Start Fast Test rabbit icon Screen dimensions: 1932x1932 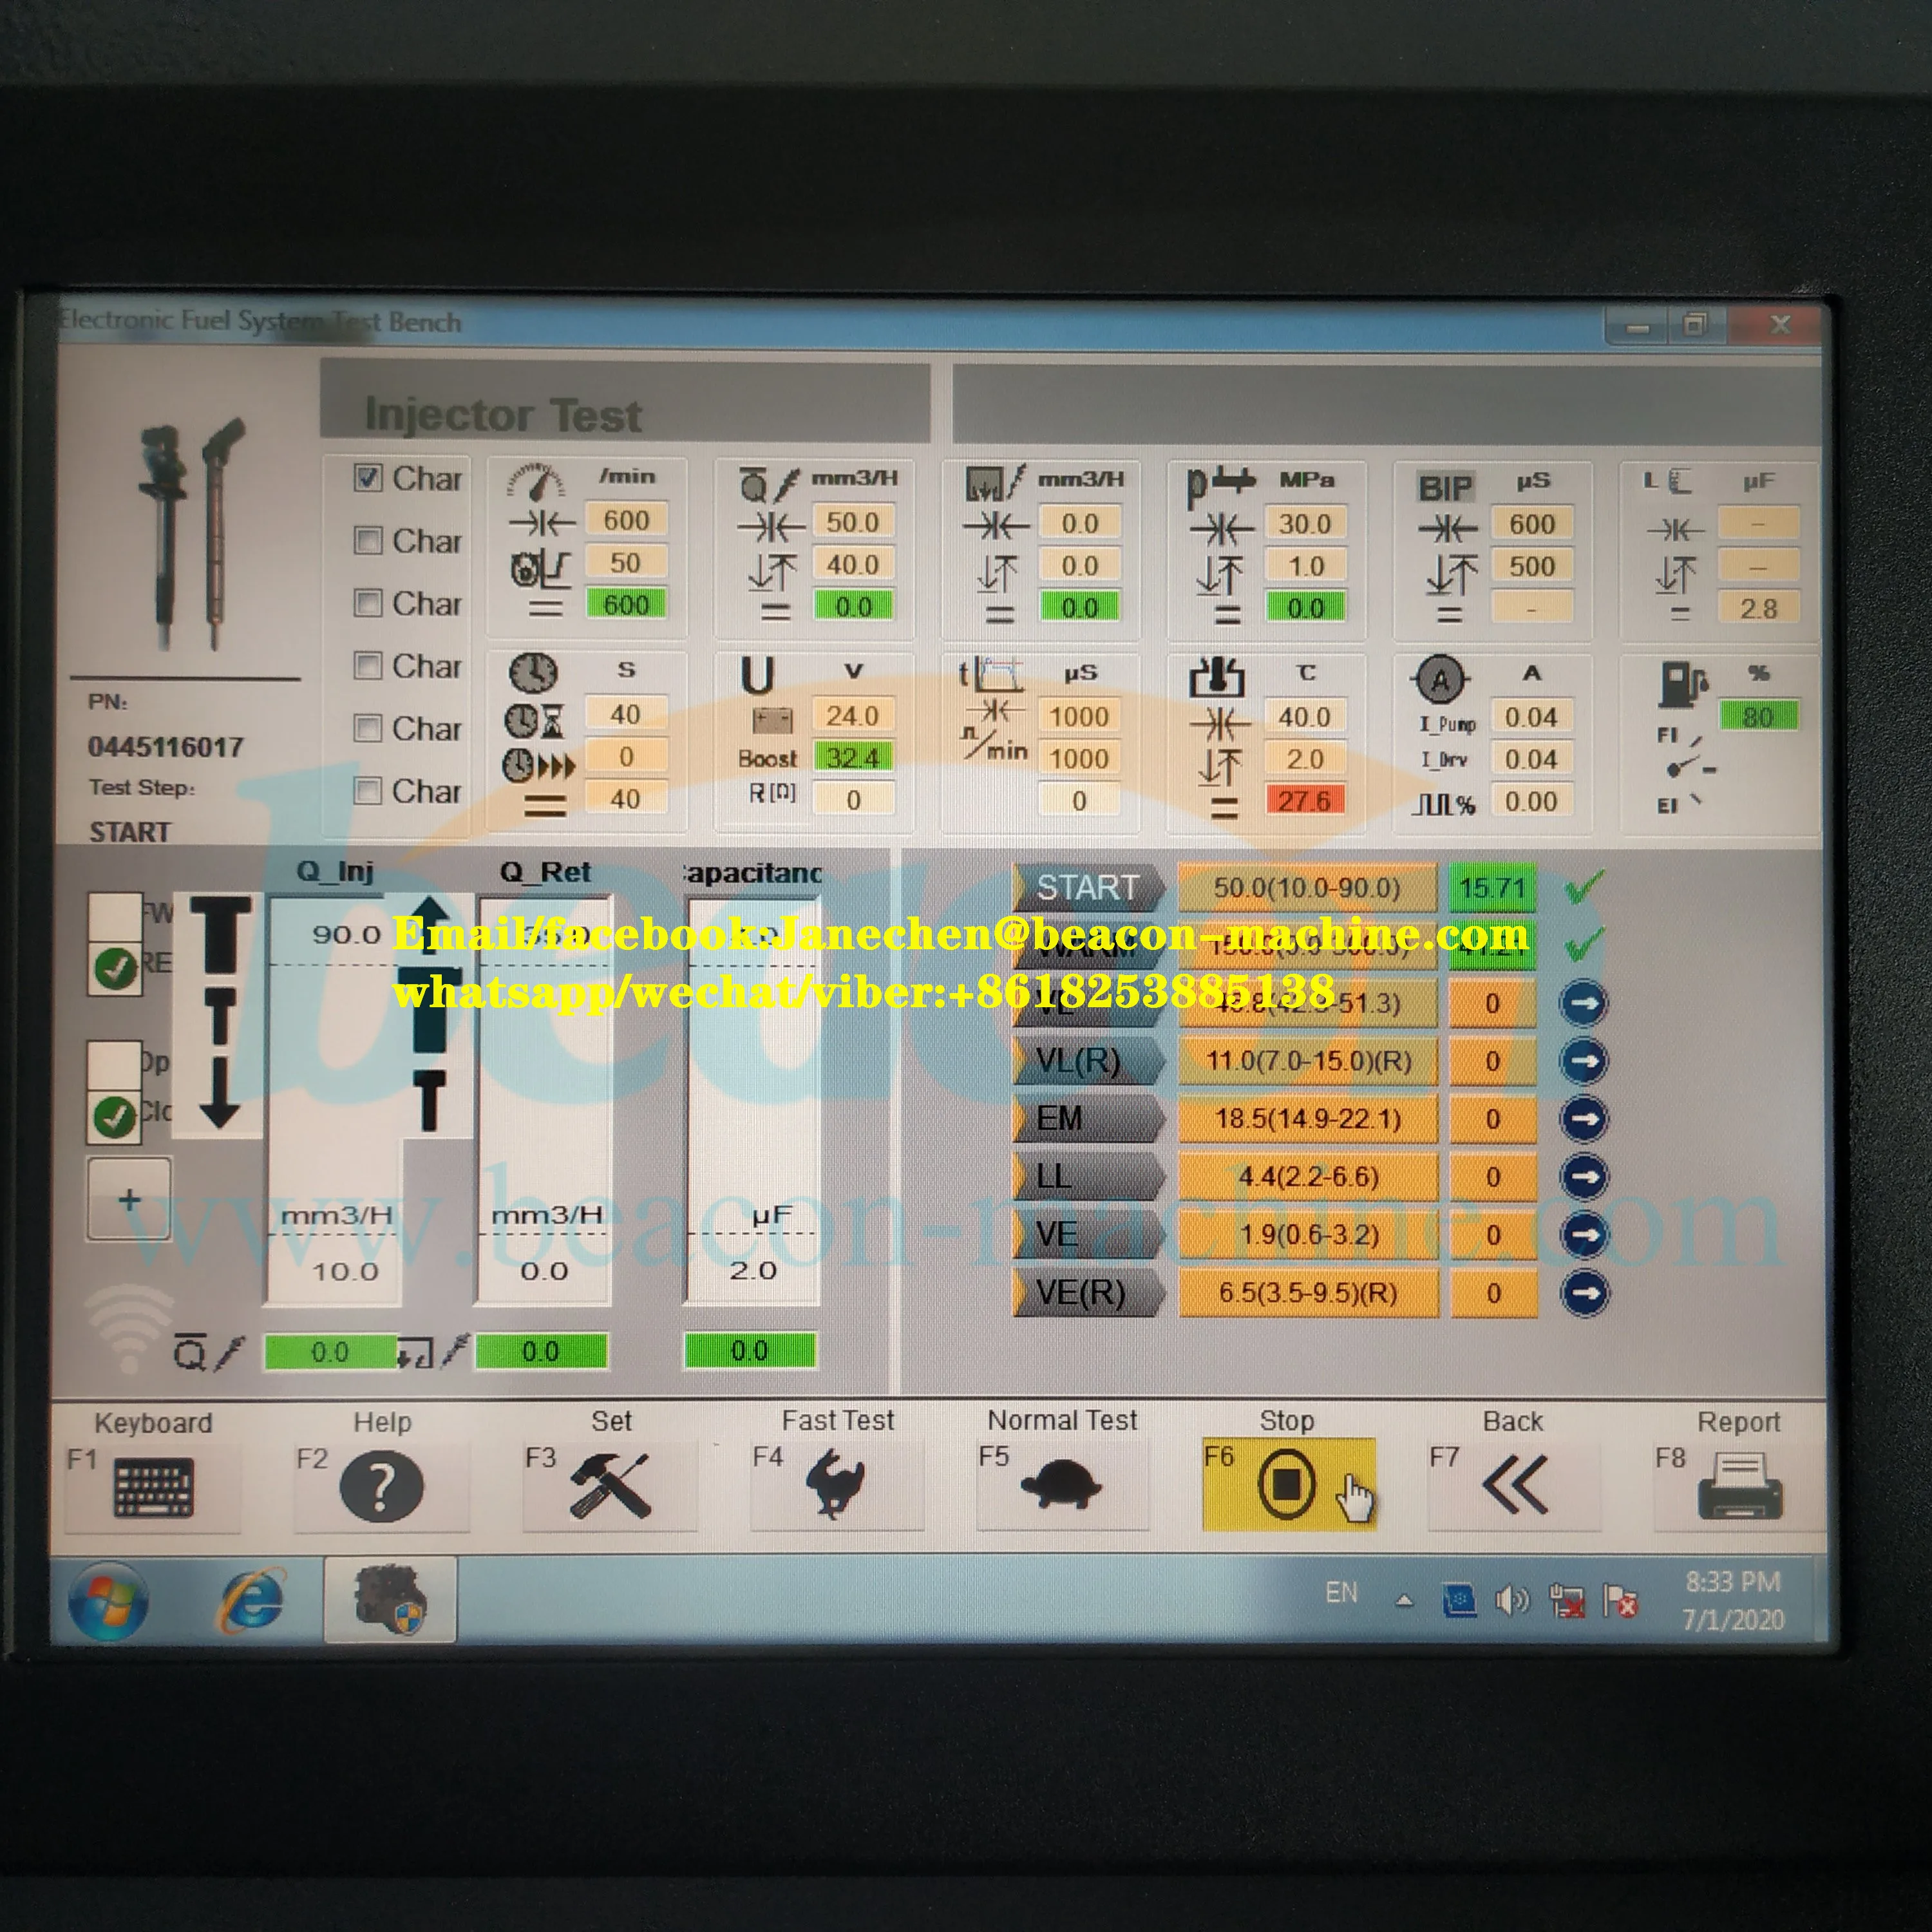coord(836,1486)
